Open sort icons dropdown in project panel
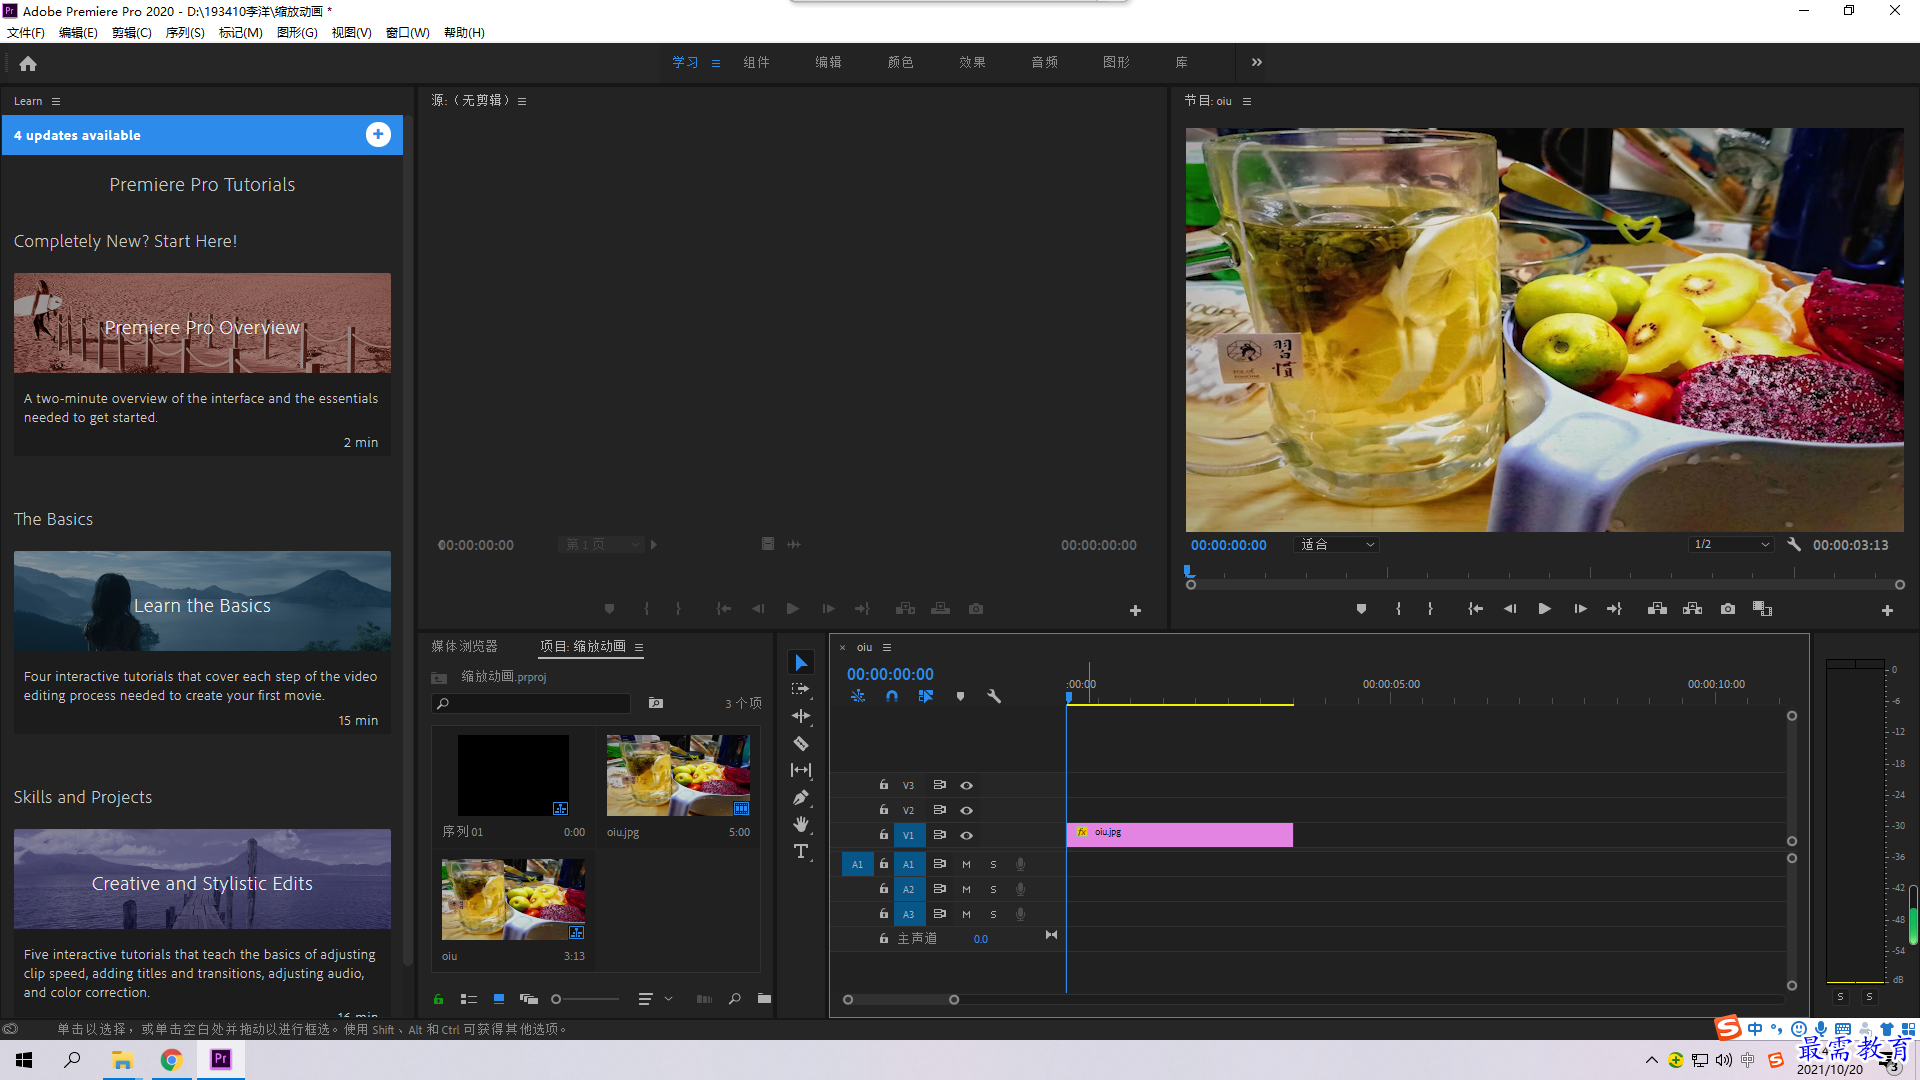 pyautogui.click(x=655, y=999)
